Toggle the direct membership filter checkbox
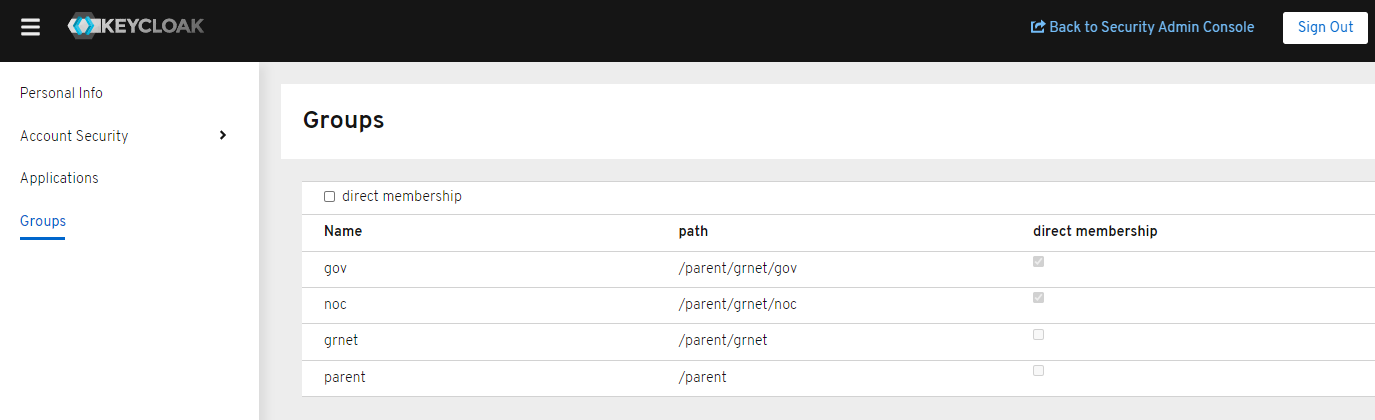This screenshot has width=1375, height=420. (x=329, y=197)
